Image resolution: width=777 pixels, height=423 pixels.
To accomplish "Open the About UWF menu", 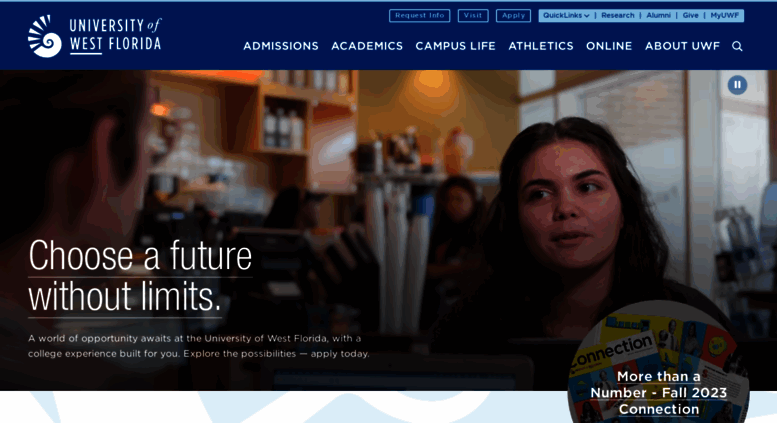I will pos(682,46).
